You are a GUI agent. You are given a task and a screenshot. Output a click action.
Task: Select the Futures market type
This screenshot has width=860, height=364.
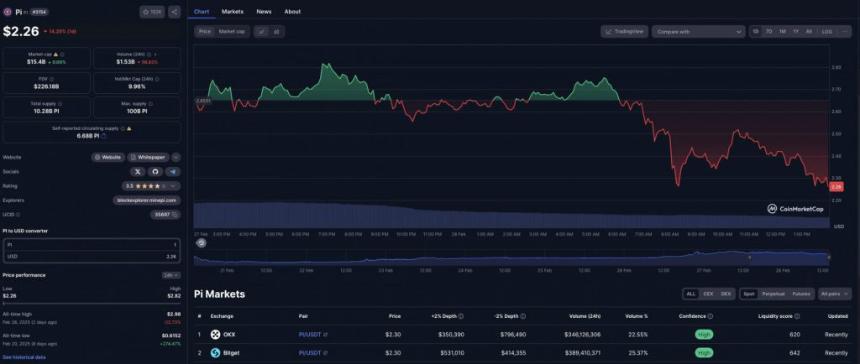(801, 294)
